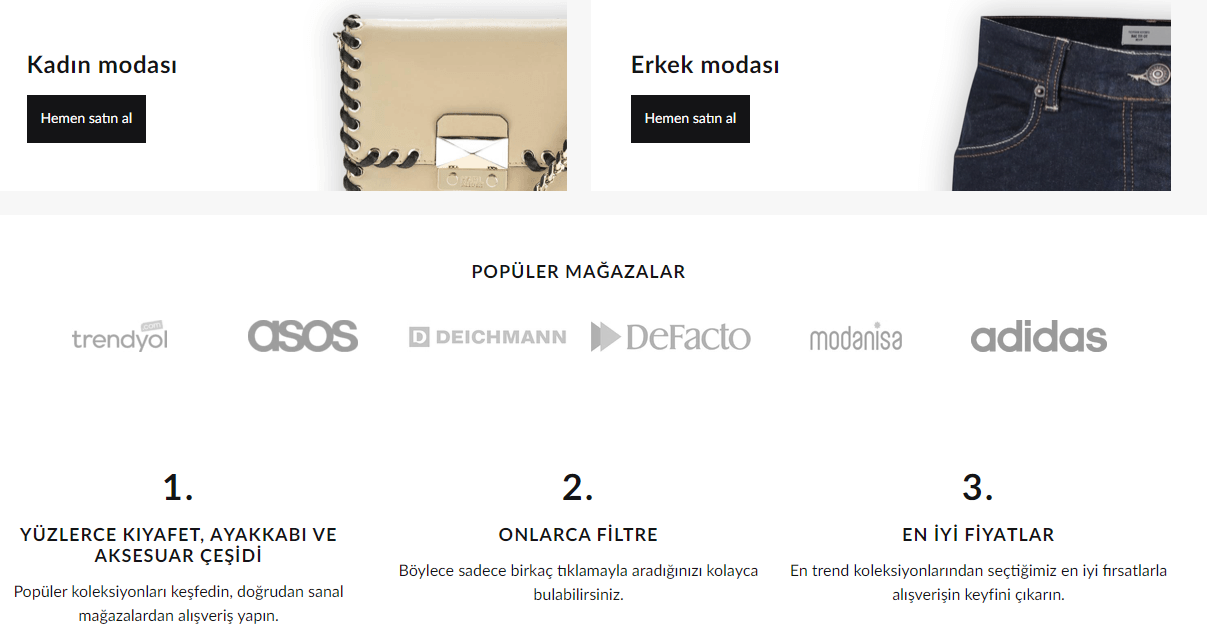Click the number '1.' step marker

(x=178, y=487)
